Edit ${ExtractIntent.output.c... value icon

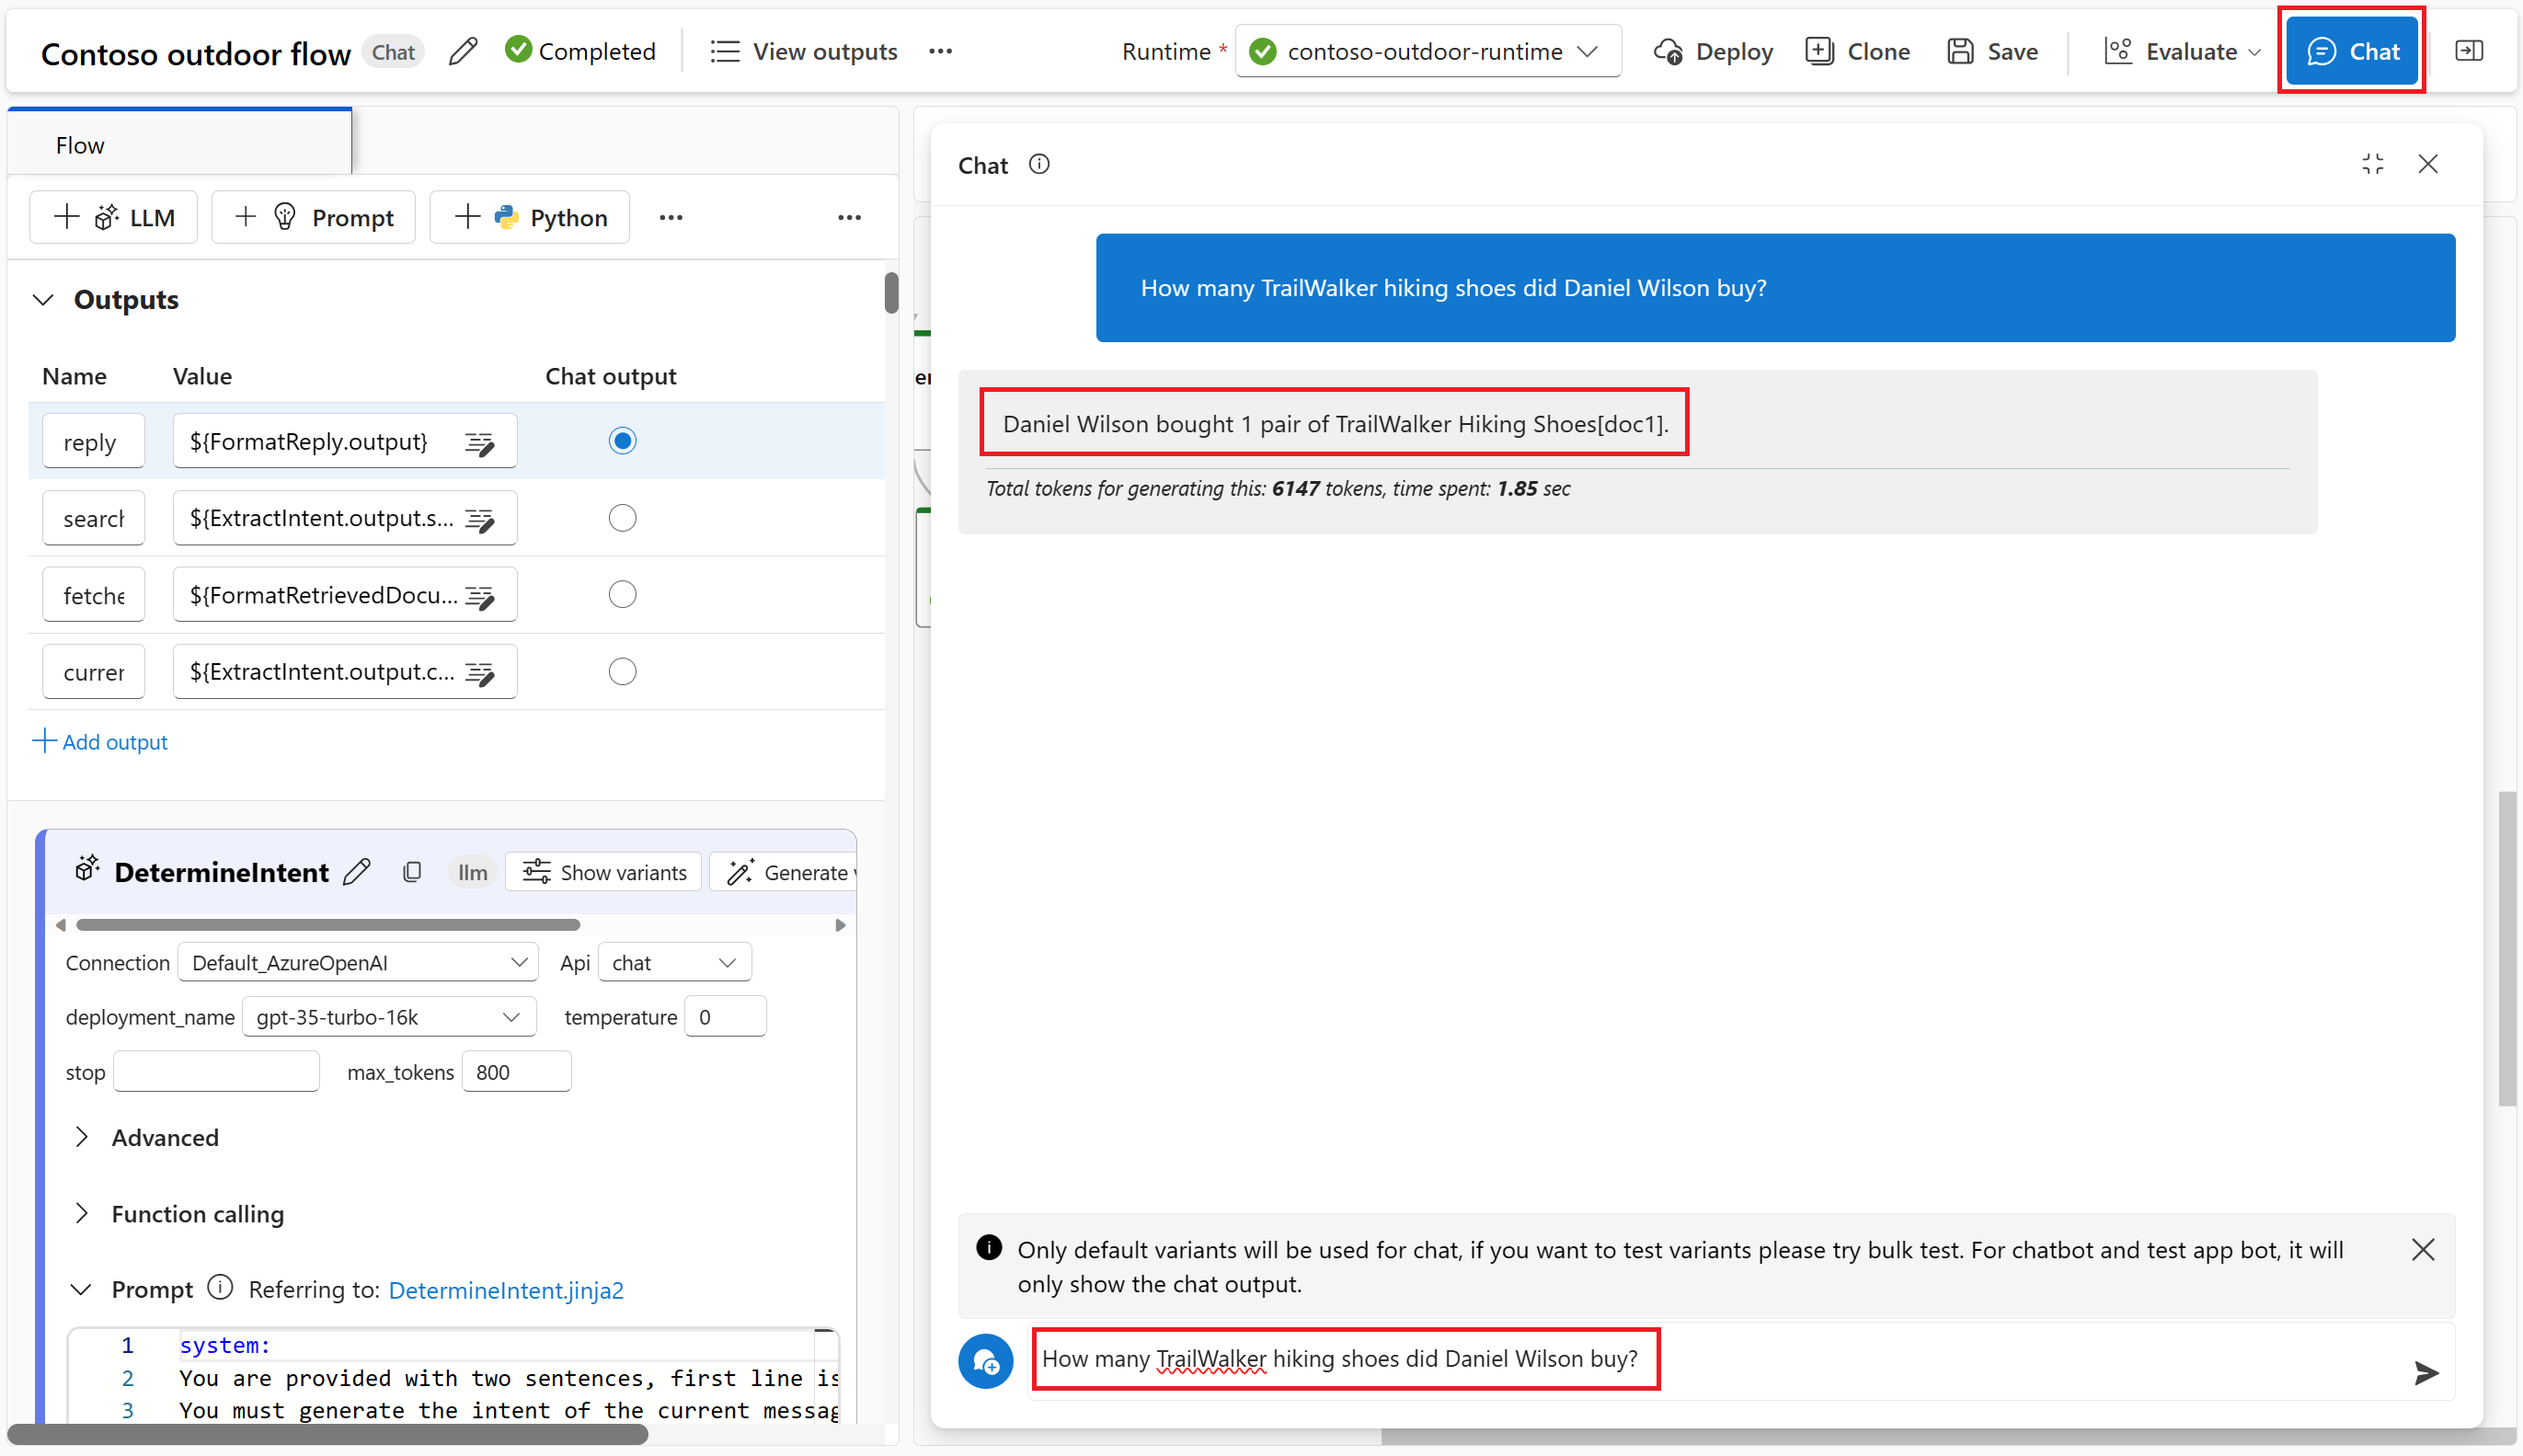481,673
